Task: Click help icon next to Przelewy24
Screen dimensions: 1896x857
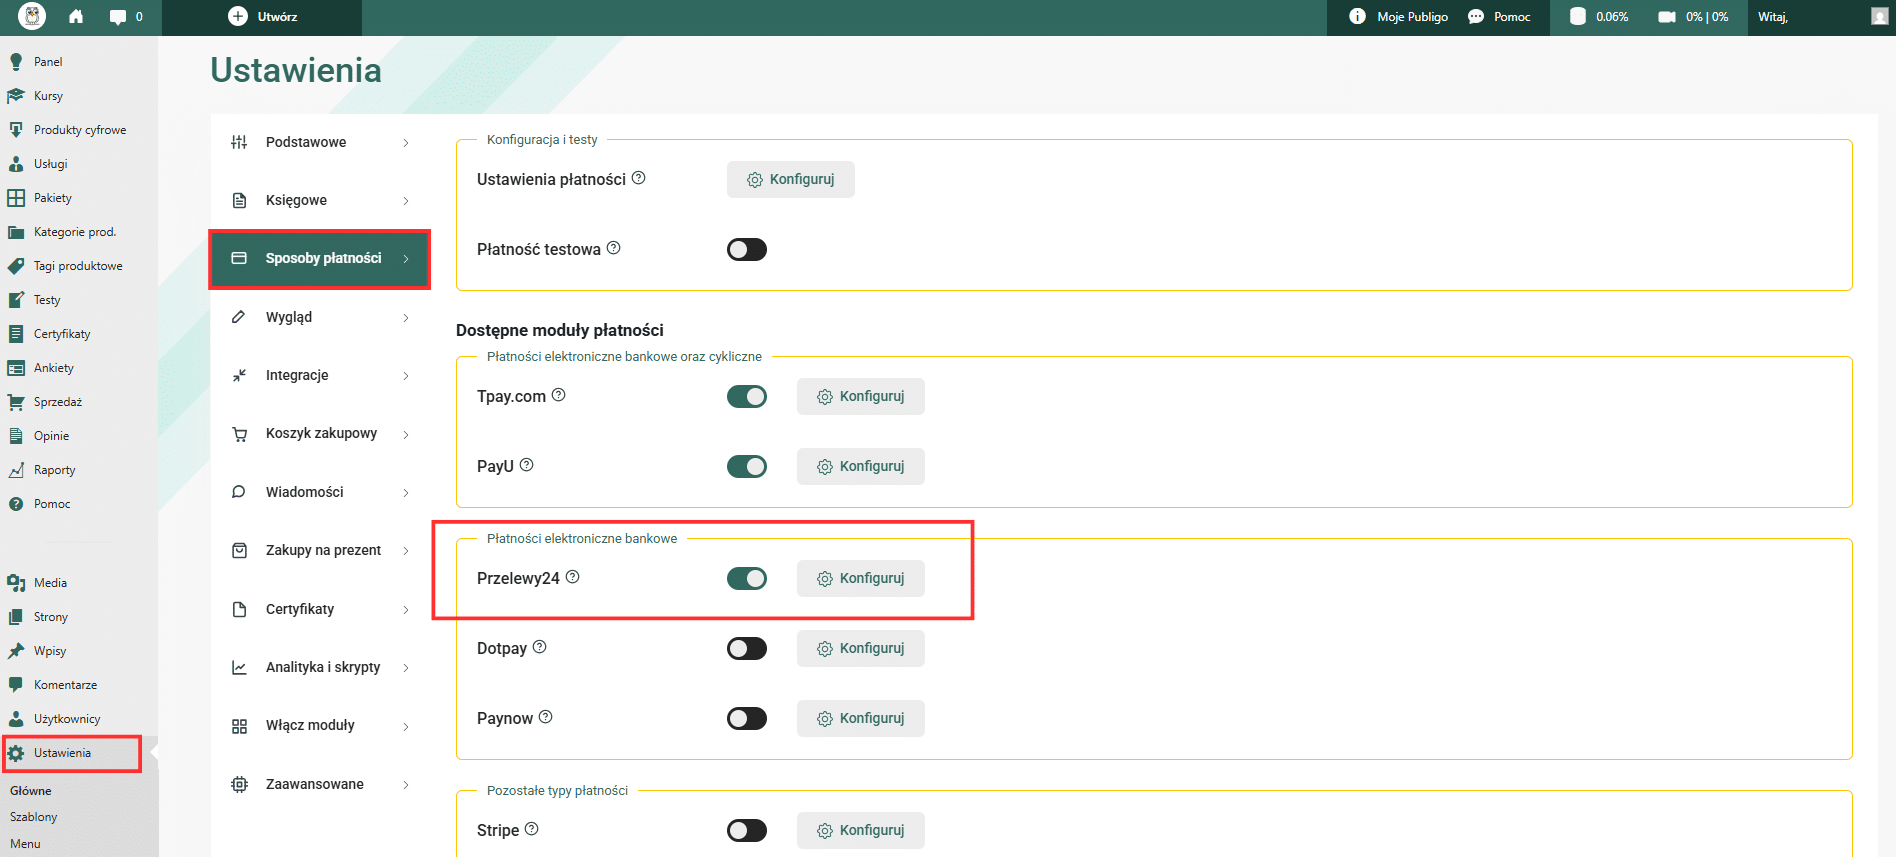Action: pos(573,577)
